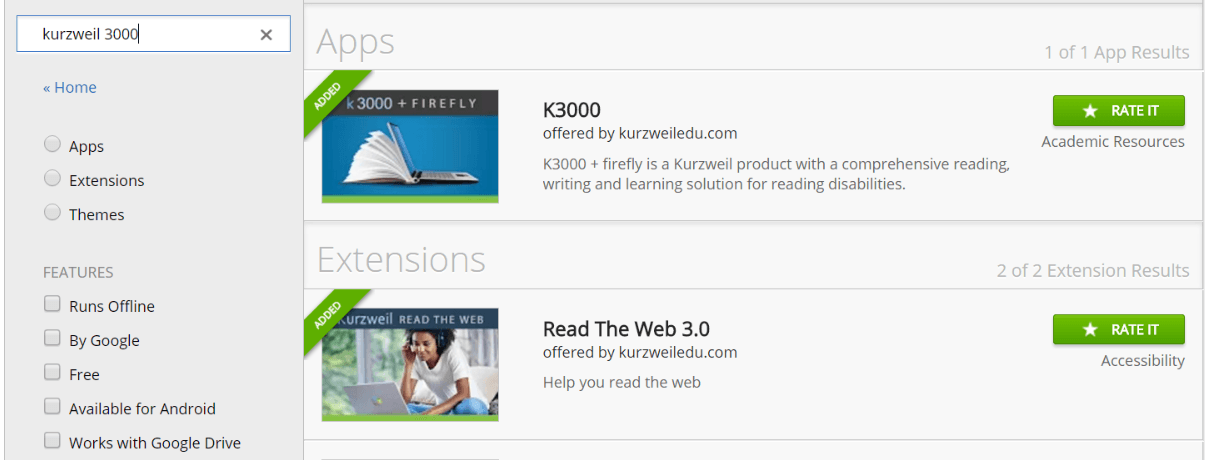Check Works with Google Drive option
Viewport: 1208px width, 460px height.
tap(52, 441)
